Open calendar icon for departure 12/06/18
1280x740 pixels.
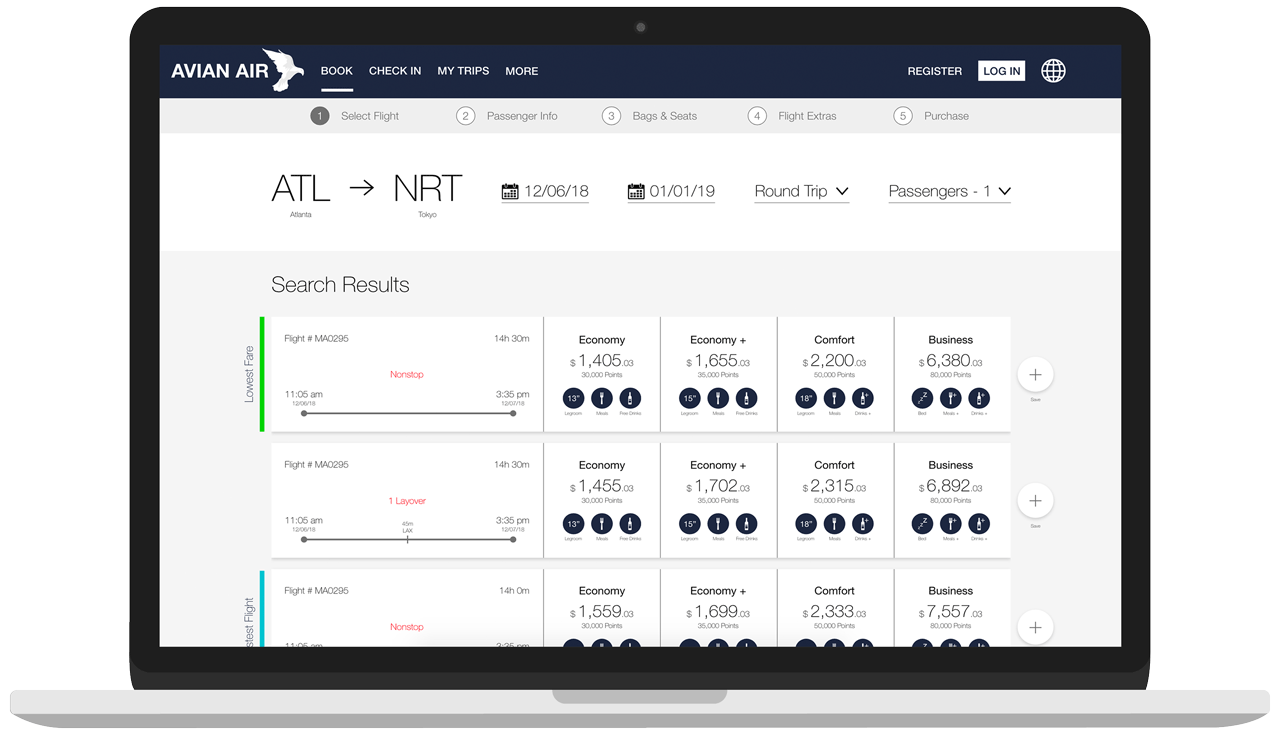click(x=510, y=191)
